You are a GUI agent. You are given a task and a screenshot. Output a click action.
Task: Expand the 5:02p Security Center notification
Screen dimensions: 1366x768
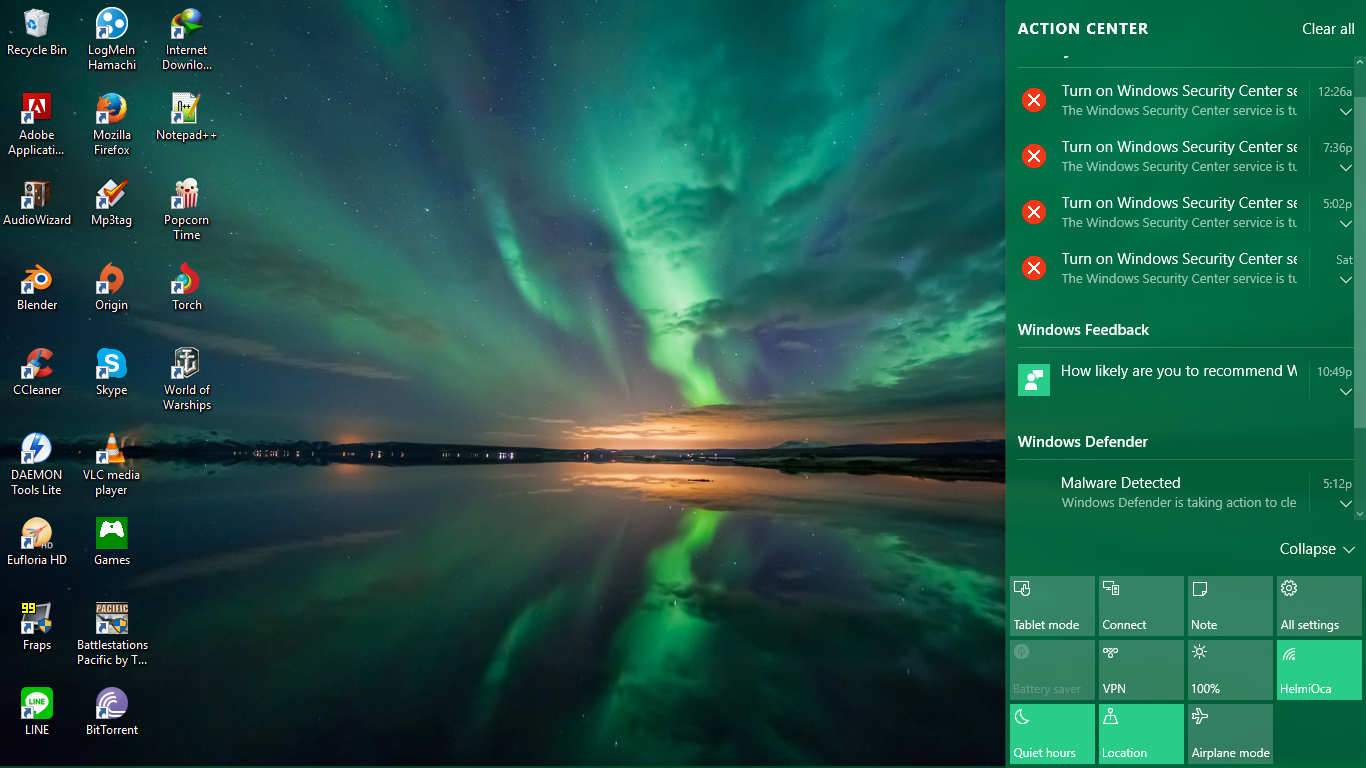[1346, 224]
